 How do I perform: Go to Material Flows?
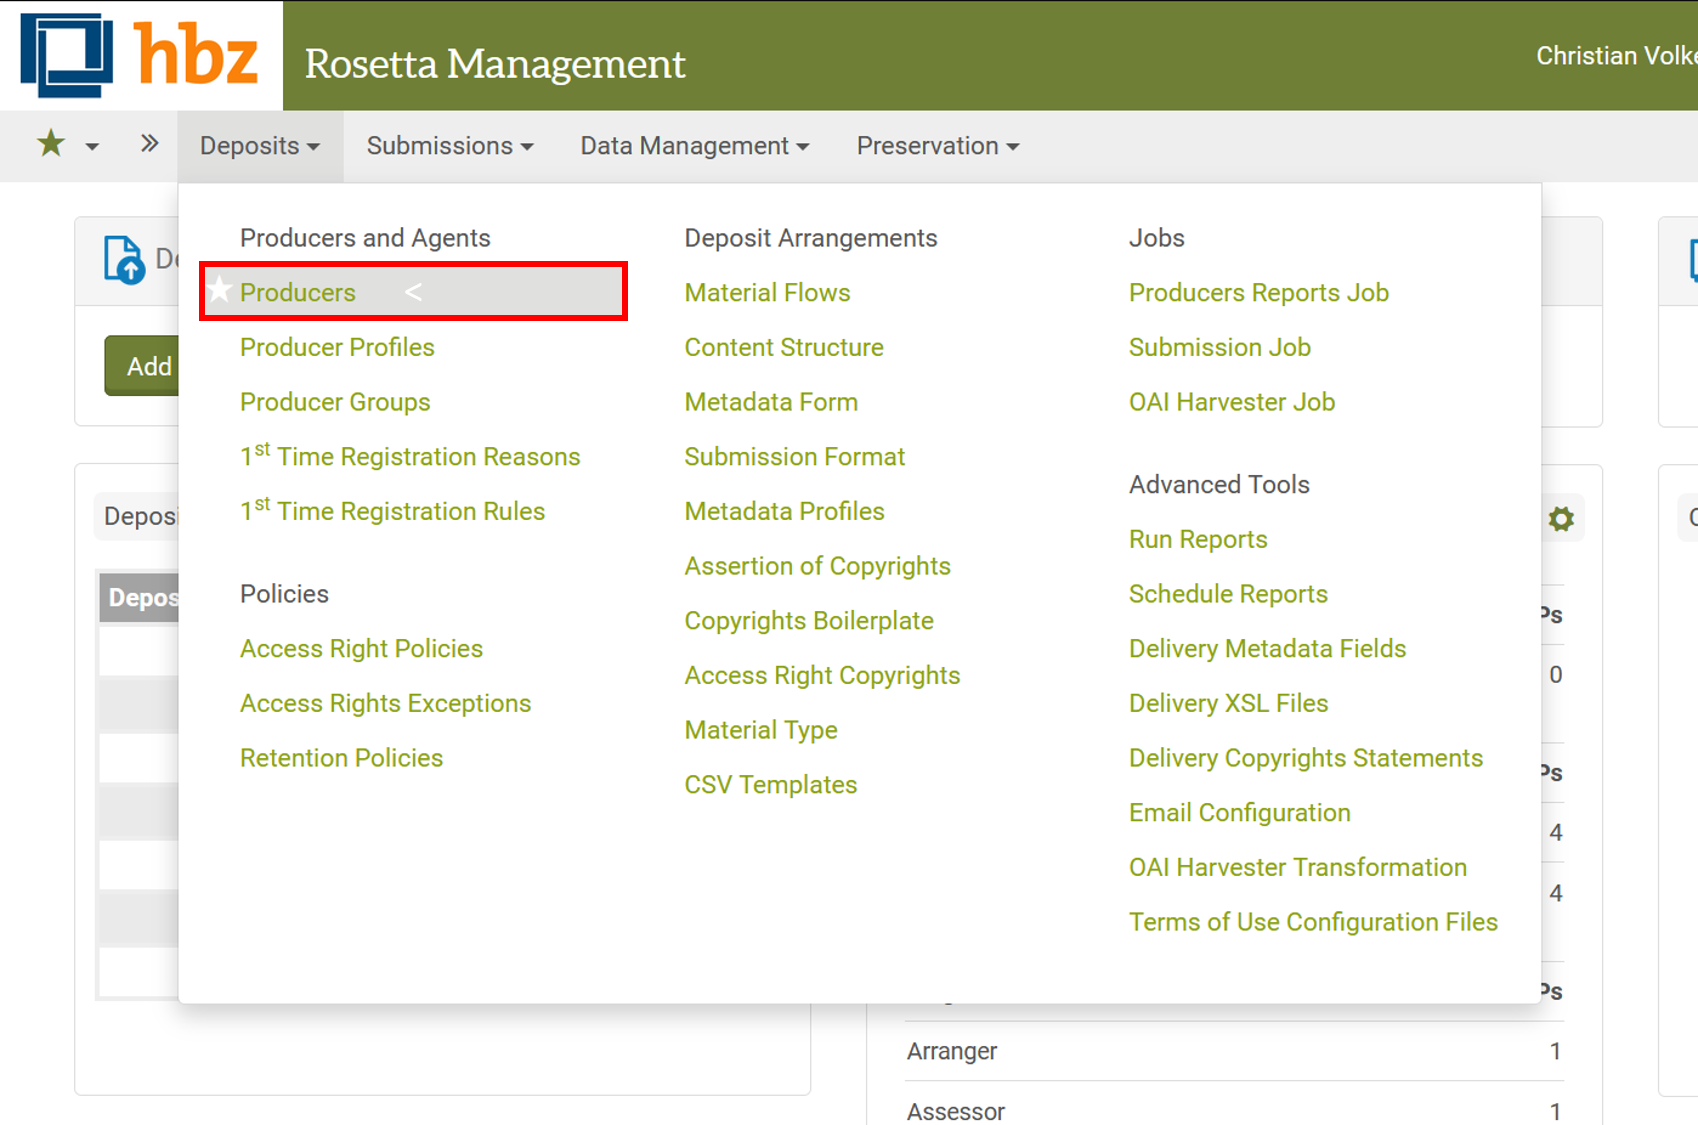click(767, 293)
